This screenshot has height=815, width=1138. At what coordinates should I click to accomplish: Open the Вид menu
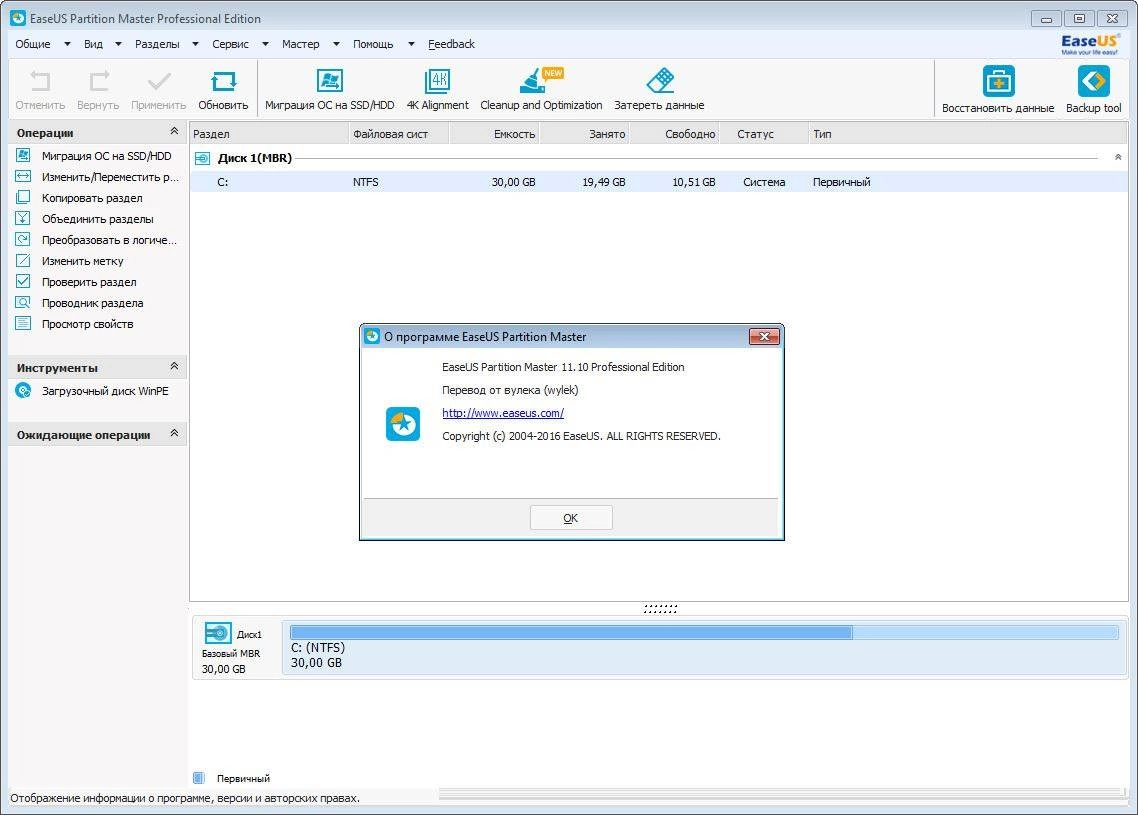(x=94, y=44)
